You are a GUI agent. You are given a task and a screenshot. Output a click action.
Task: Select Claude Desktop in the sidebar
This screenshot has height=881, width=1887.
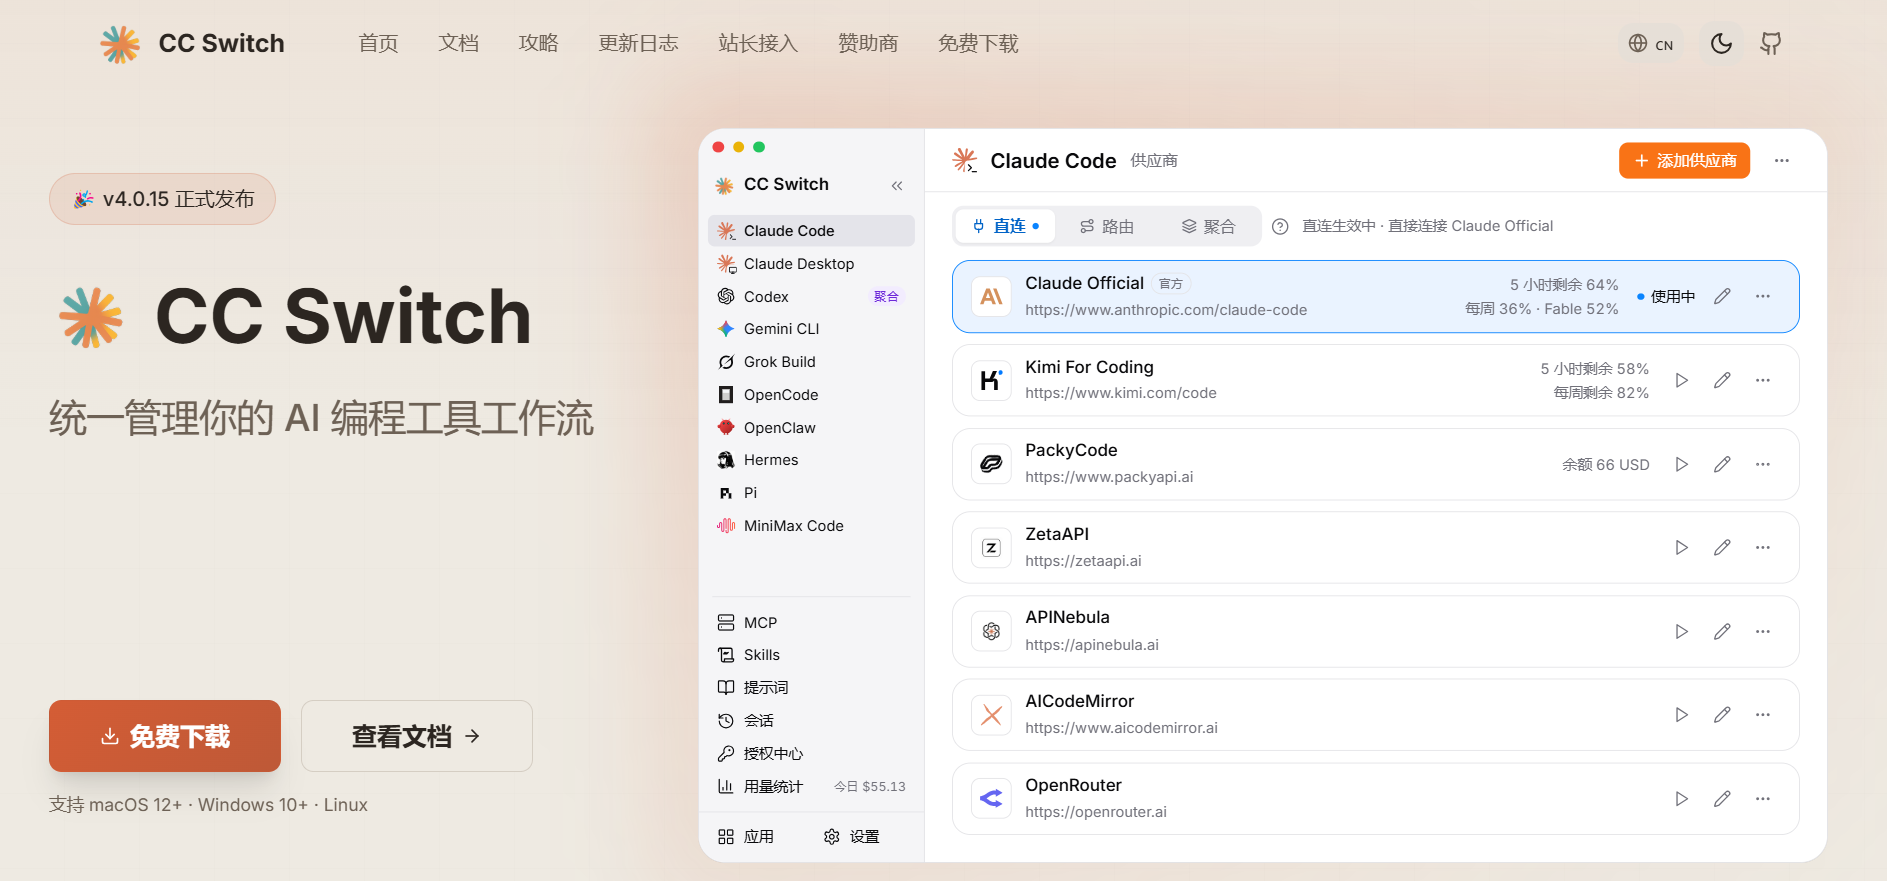pyautogui.click(x=811, y=264)
